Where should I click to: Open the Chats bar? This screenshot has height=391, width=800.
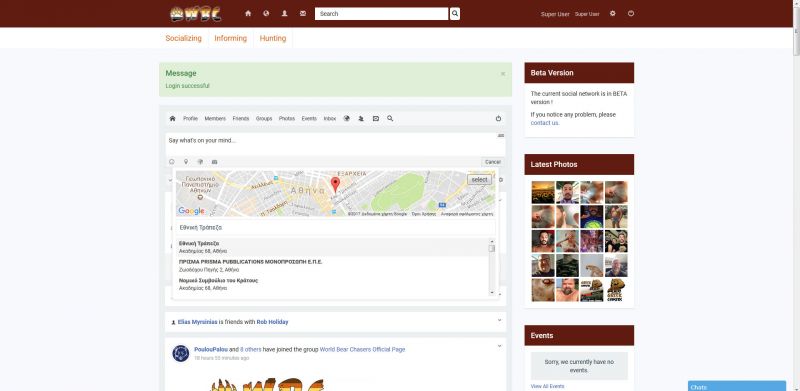pyautogui.click(x=737, y=386)
